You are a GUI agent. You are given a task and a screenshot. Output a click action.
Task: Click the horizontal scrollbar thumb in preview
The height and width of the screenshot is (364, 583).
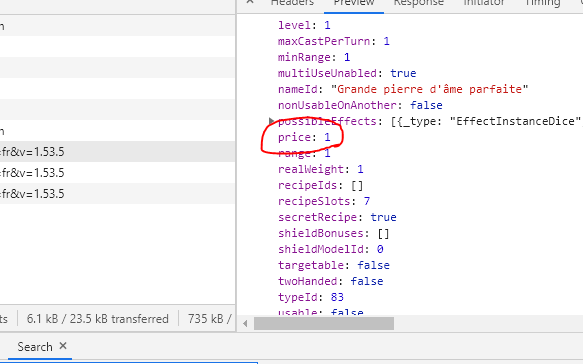[324, 323]
